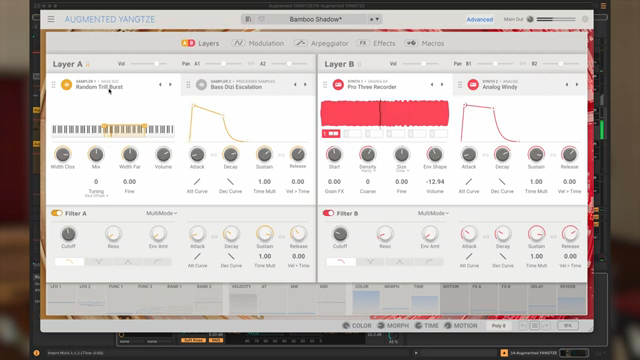640x360 pixels.
Task: Click undo arrow in bottom bar
Action: [x=523, y=326]
